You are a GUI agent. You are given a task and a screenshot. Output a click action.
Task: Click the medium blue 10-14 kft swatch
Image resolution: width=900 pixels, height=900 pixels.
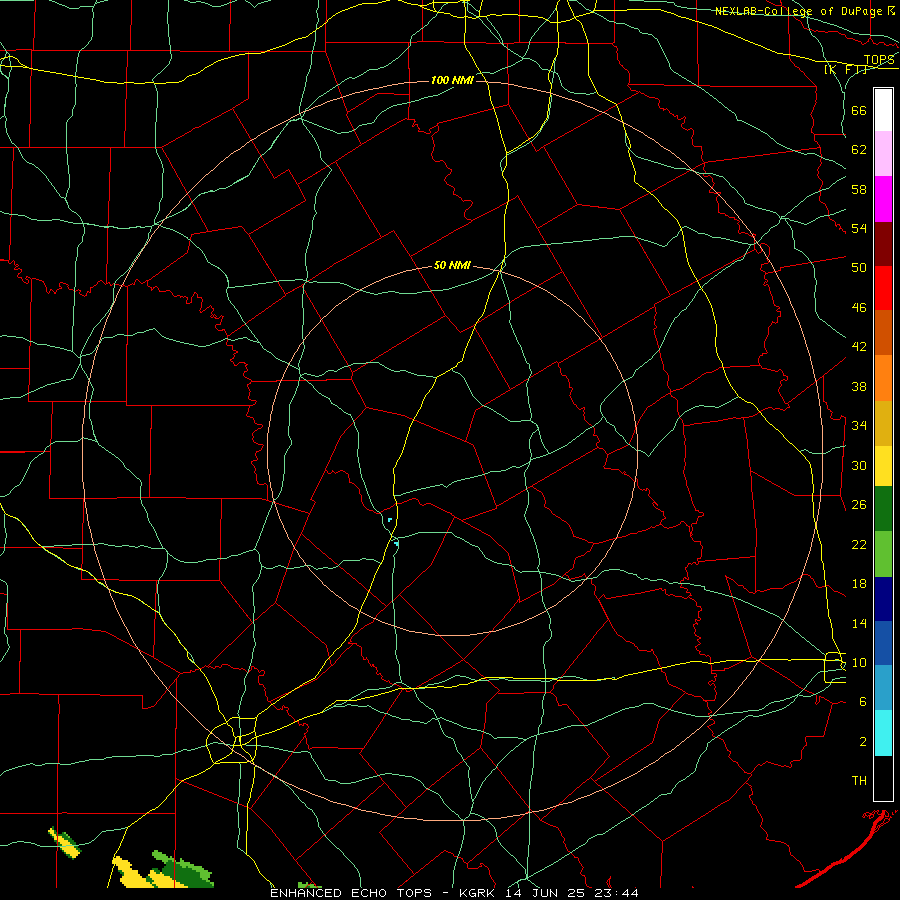click(883, 643)
